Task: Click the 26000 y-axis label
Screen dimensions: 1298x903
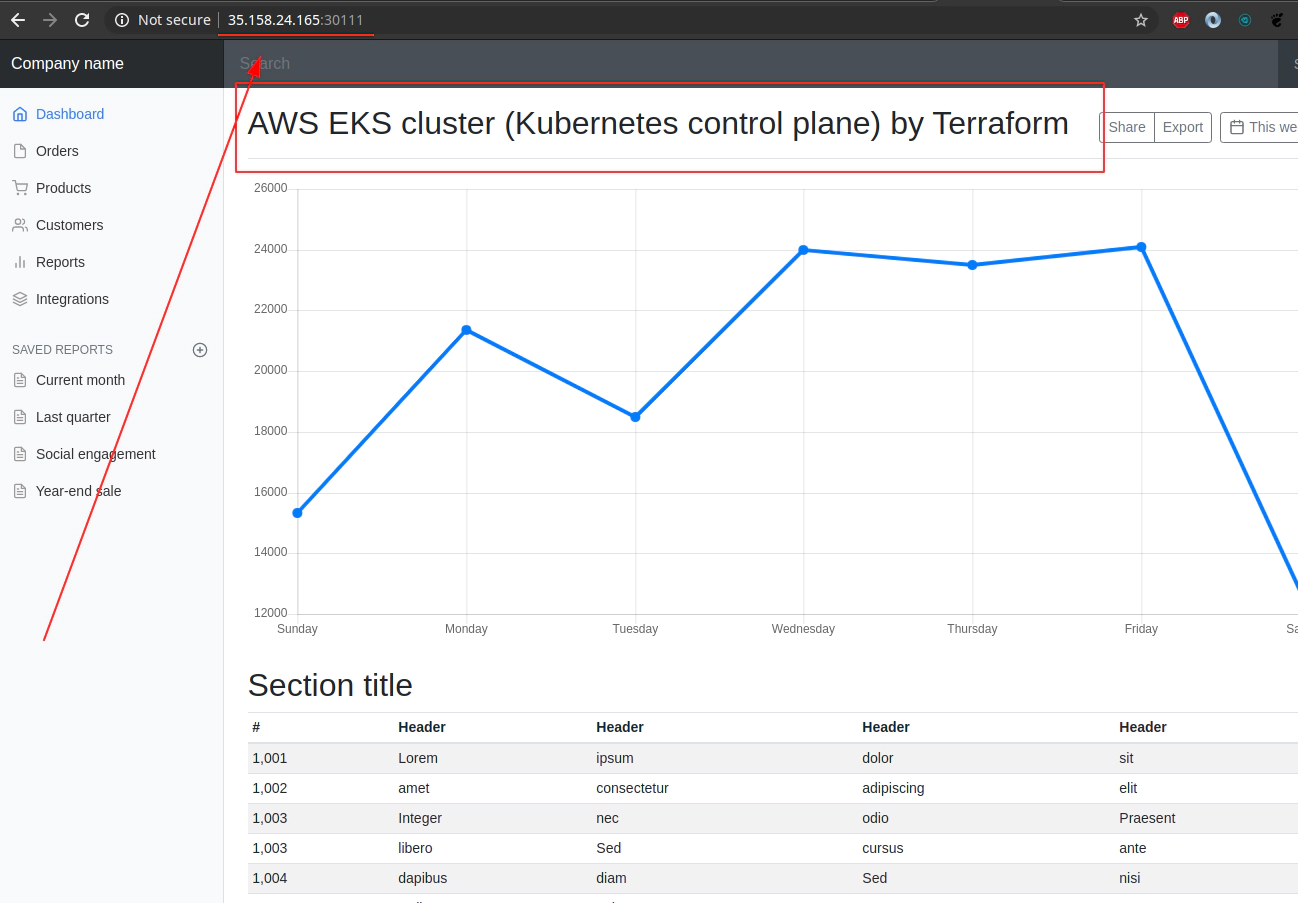Action: click(270, 188)
